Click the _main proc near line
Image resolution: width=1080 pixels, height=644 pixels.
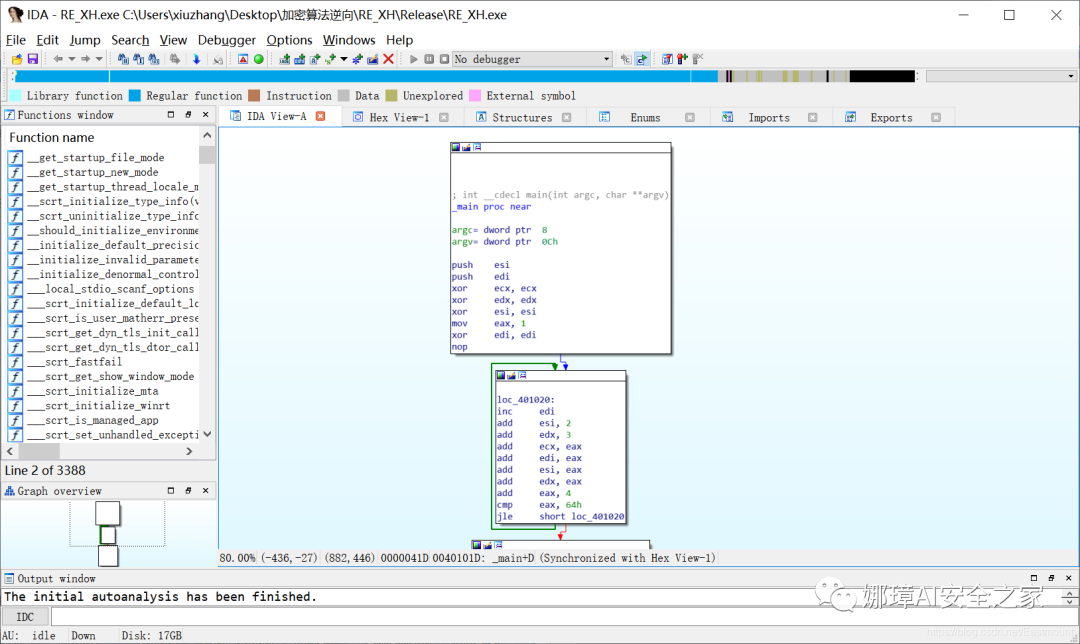coord(492,207)
